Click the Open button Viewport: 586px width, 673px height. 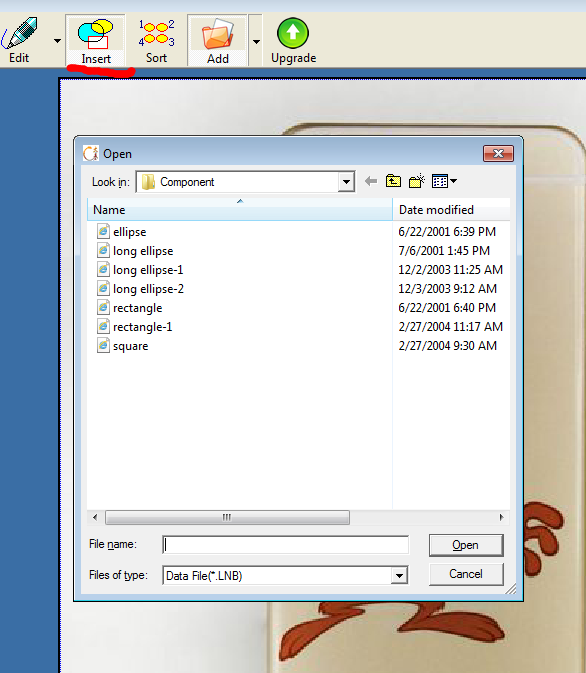(466, 545)
